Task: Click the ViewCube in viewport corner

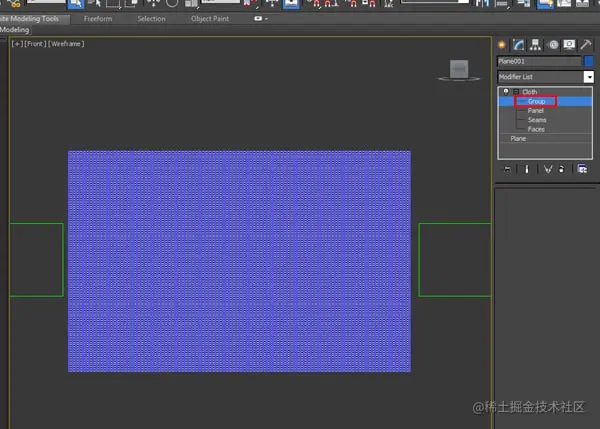Action: click(459, 70)
